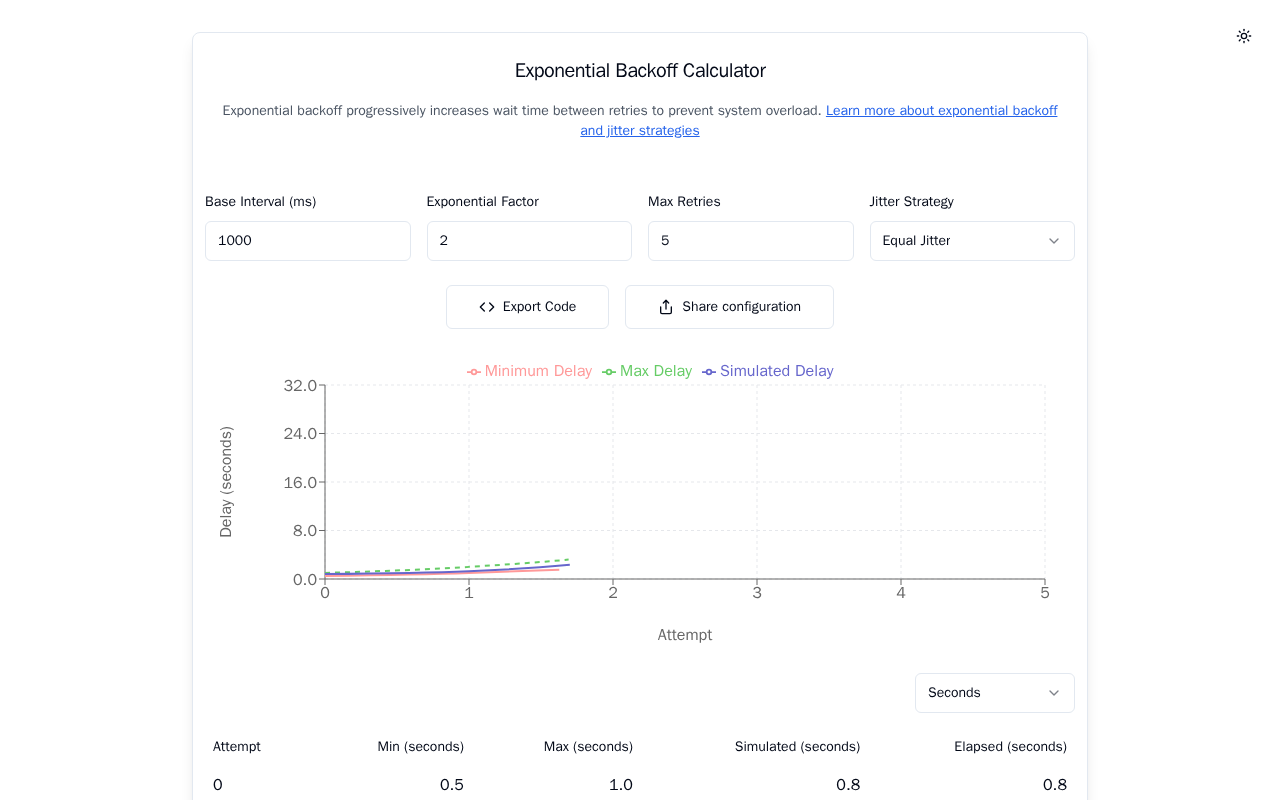The image size is (1280, 800).
Task: Select the Max Retries input box
Action: click(750, 241)
